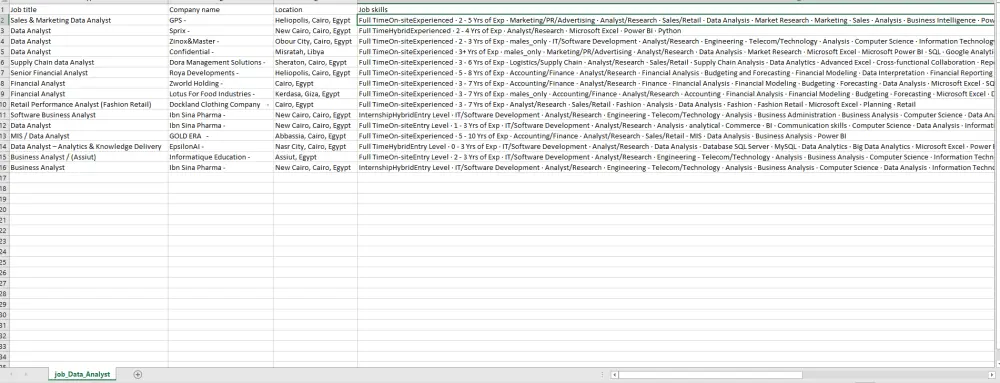
Task: Select 'Nasr City, Cairo, Egypt' location cell
Action: pyautogui.click(x=315, y=147)
